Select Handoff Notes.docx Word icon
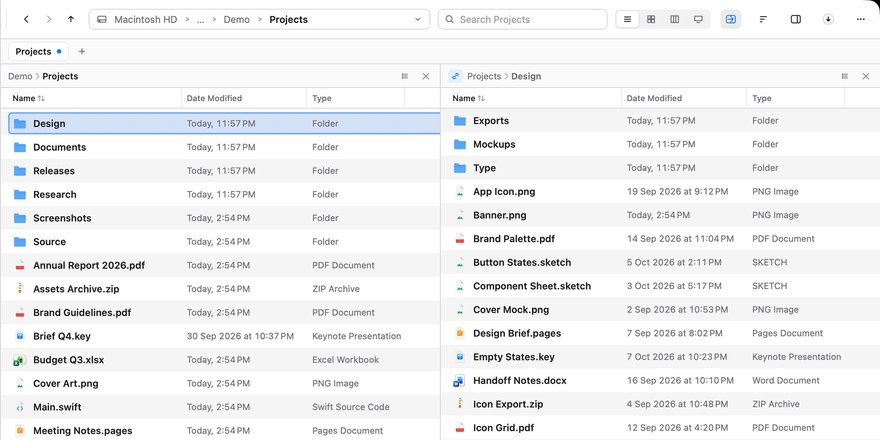This screenshot has height=440, width=880. pos(460,381)
